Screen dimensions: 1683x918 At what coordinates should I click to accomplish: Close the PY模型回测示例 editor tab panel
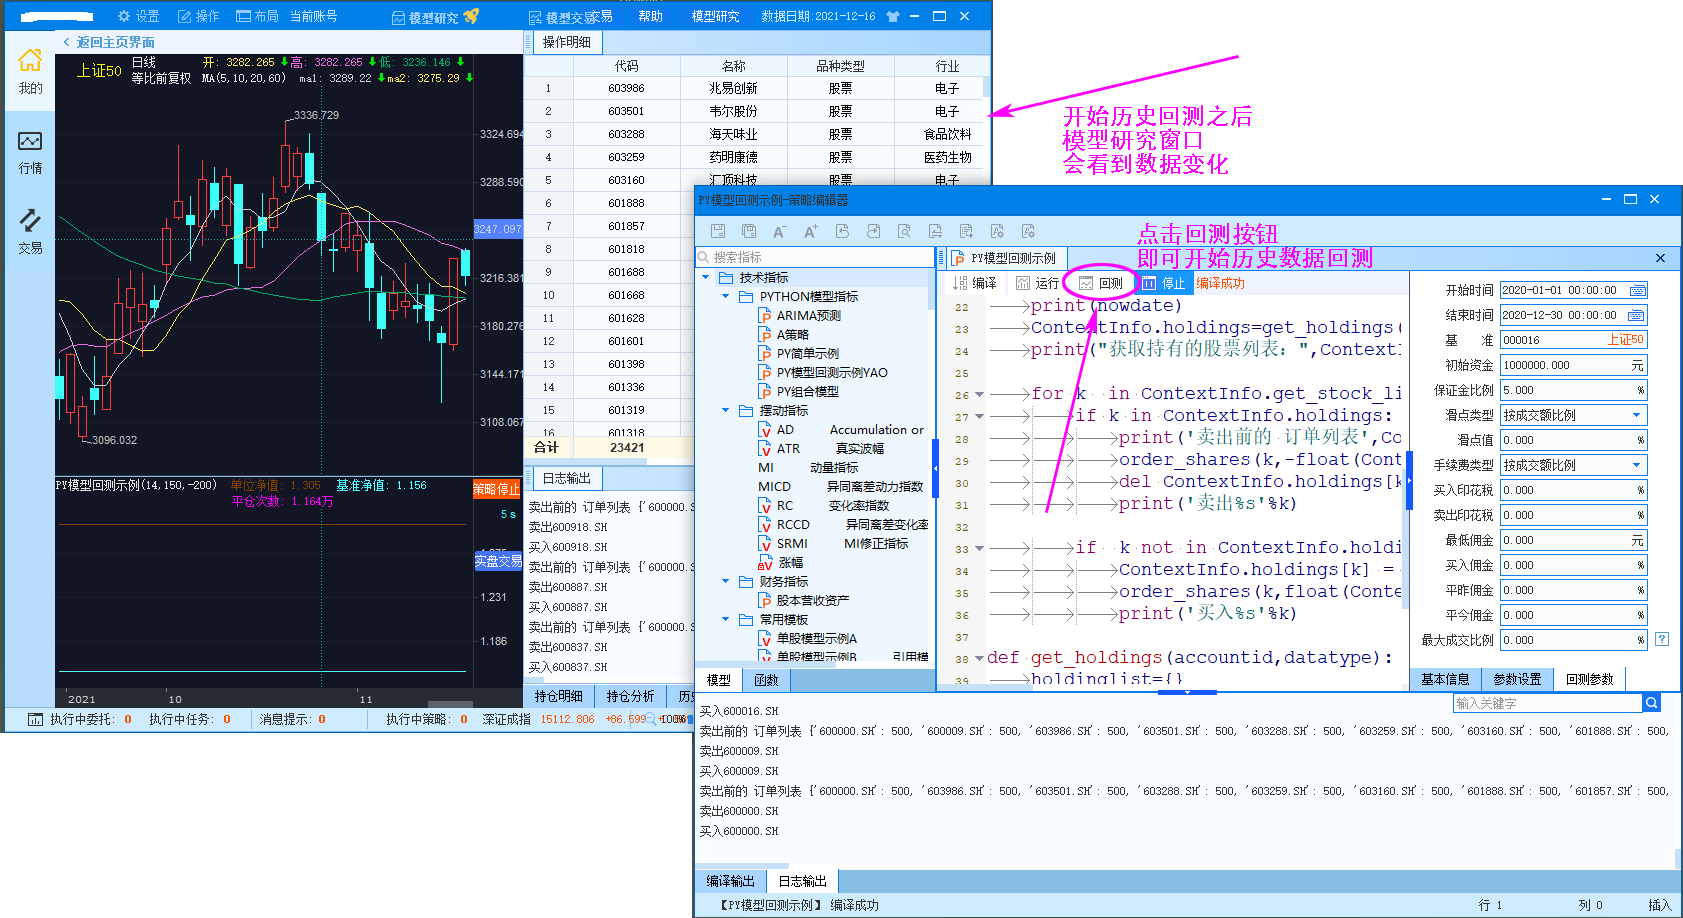tap(1660, 258)
